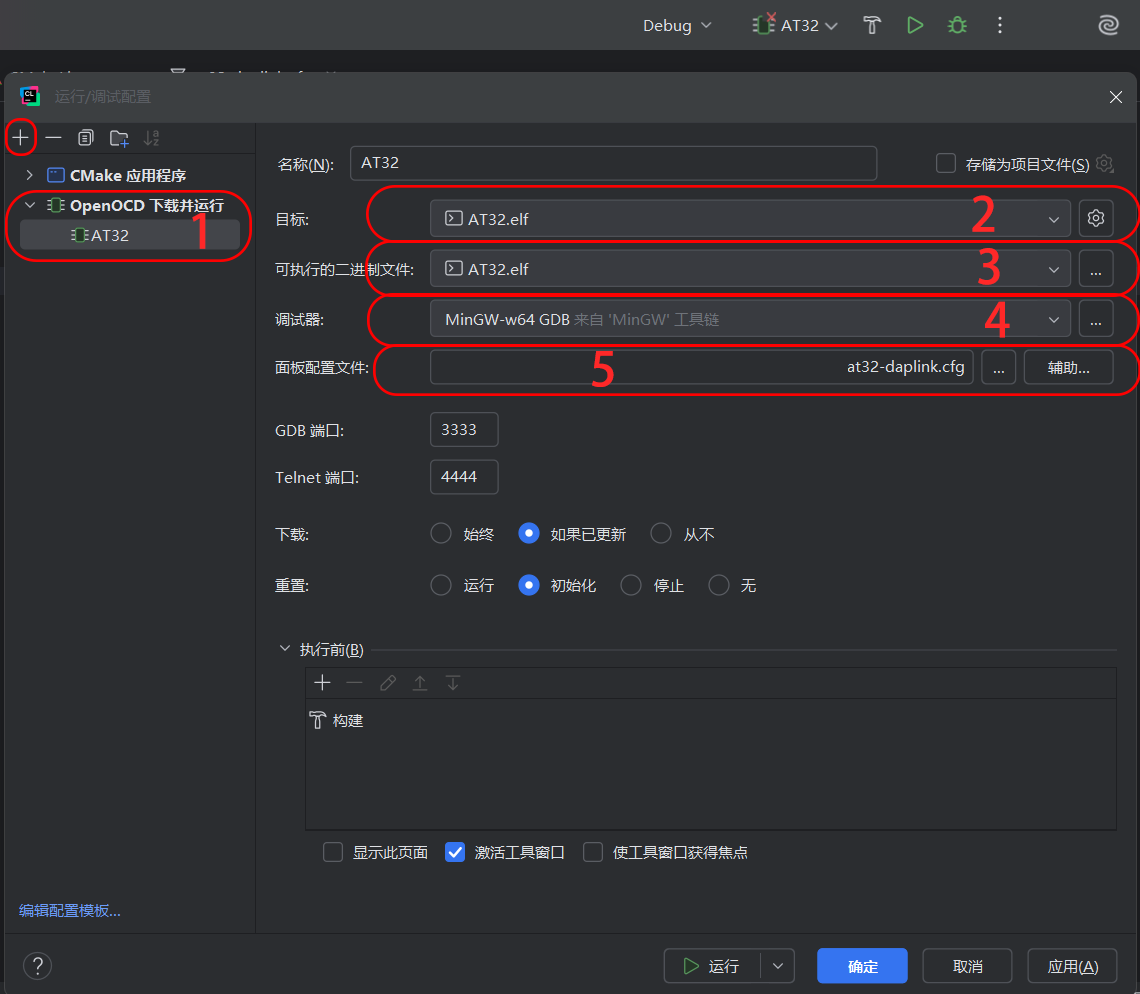Image resolution: width=1140 pixels, height=994 pixels.
Task: Click the build hammer icon in top toolbar
Action: (872, 26)
